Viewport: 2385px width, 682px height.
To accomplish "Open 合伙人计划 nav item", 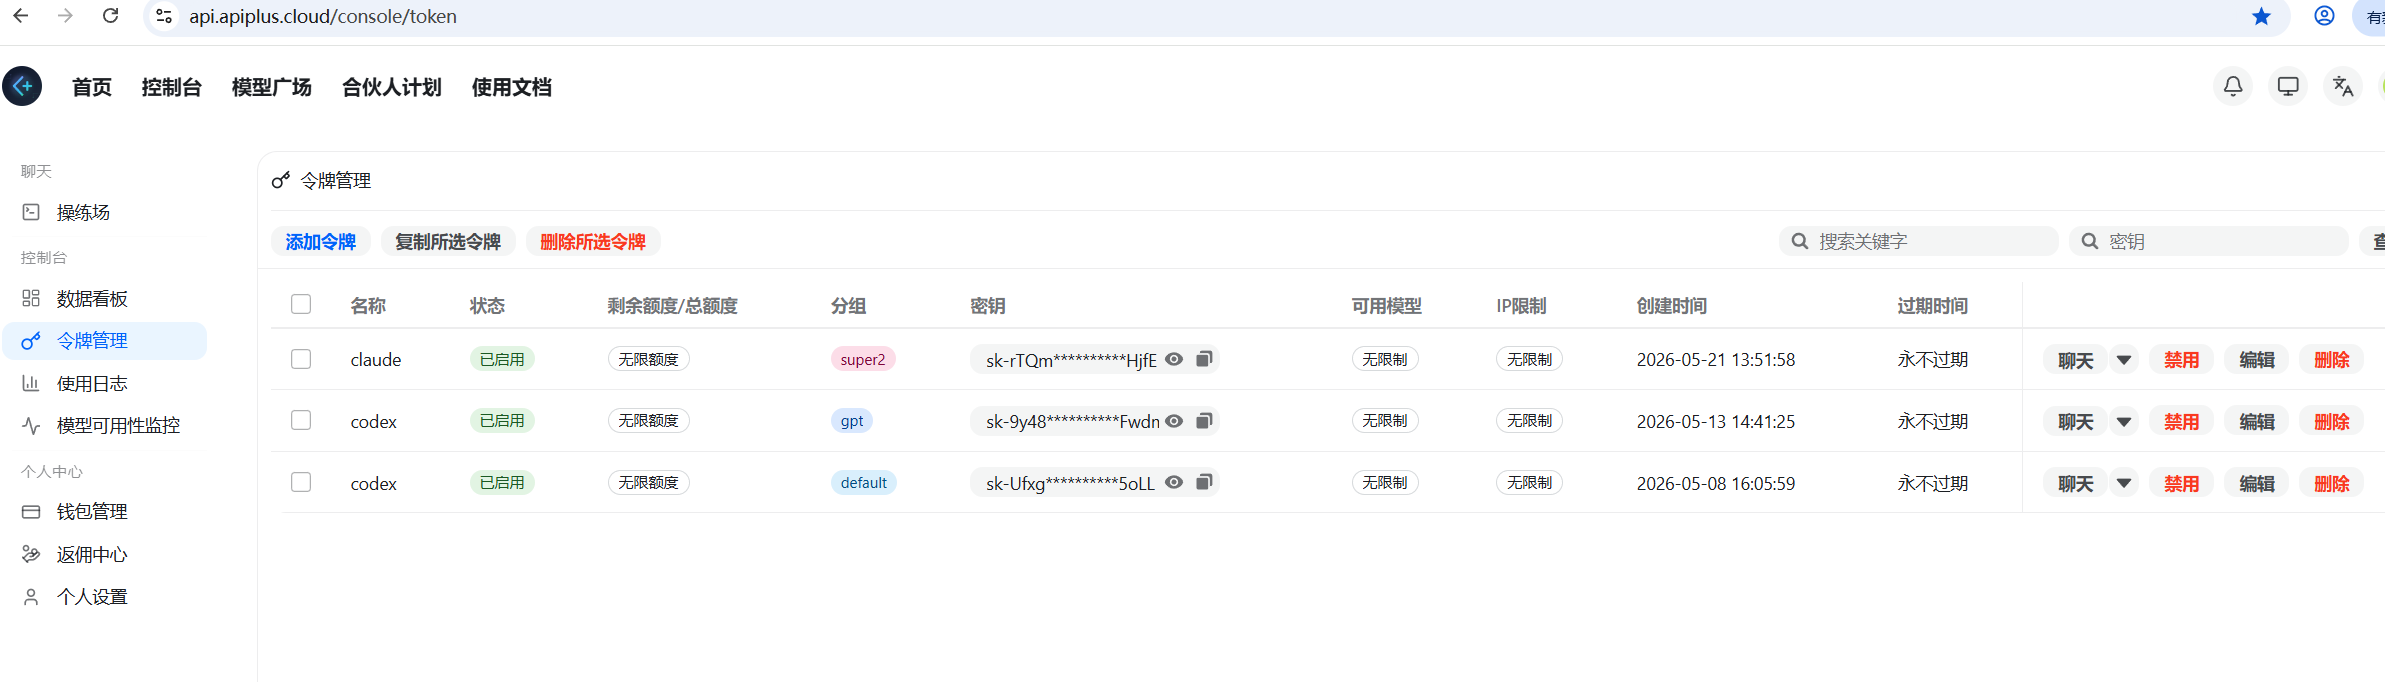I will pyautogui.click(x=392, y=87).
